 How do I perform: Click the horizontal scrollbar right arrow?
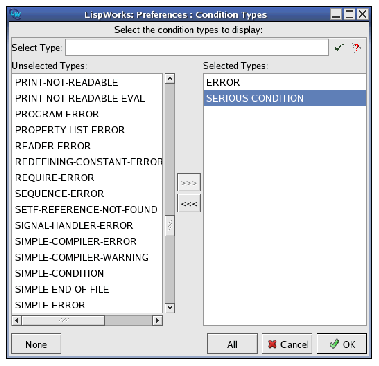click(x=157, y=320)
